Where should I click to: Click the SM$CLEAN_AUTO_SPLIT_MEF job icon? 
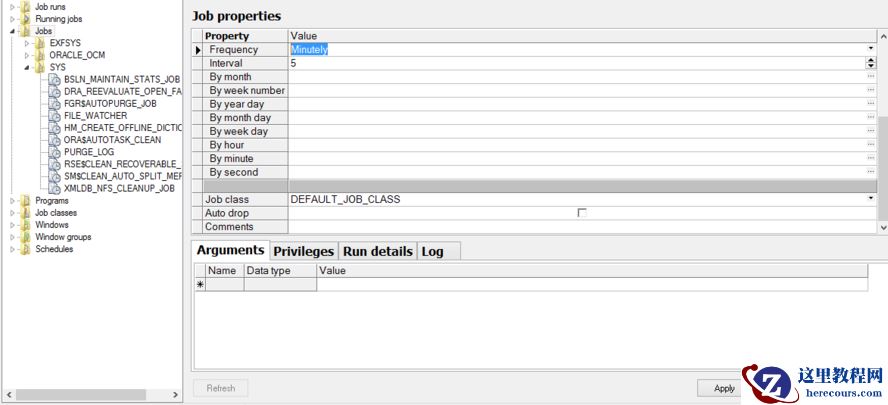(x=54, y=176)
